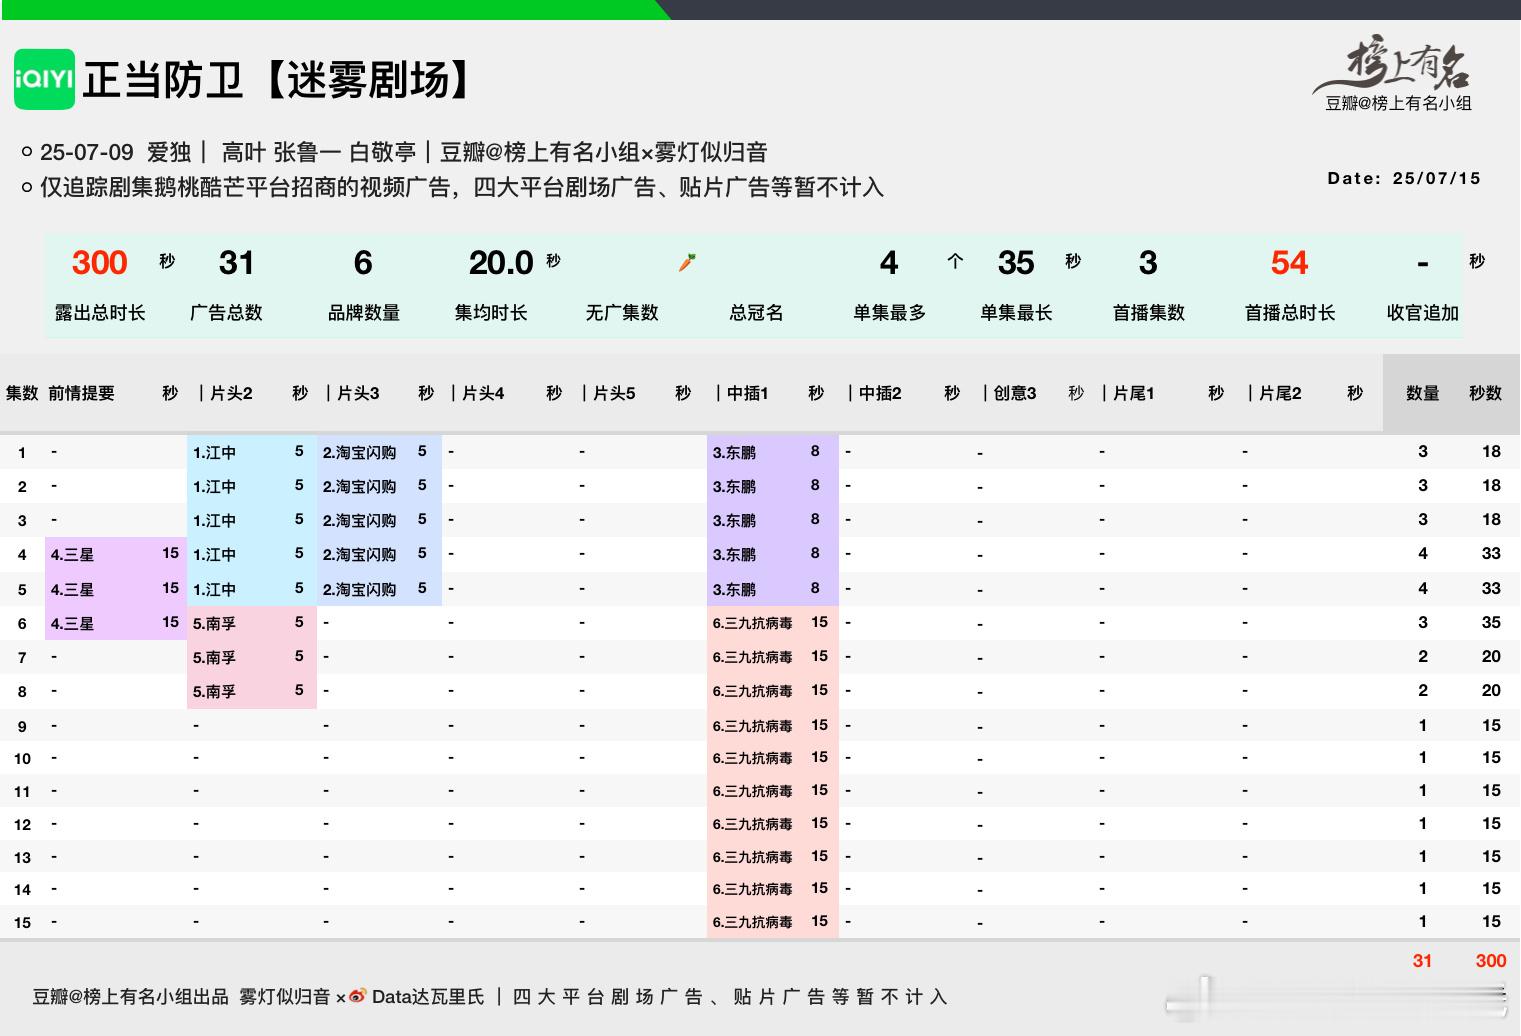The width and height of the screenshot is (1521, 1036).
Task: Click 6.三九抗病毒 in episode 15 row
Action: pos(752,921)
